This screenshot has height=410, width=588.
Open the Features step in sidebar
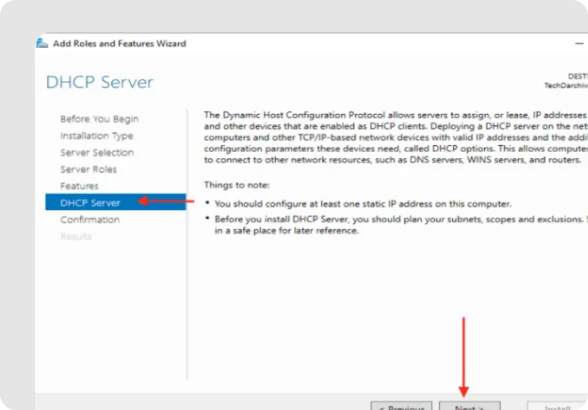79,186
